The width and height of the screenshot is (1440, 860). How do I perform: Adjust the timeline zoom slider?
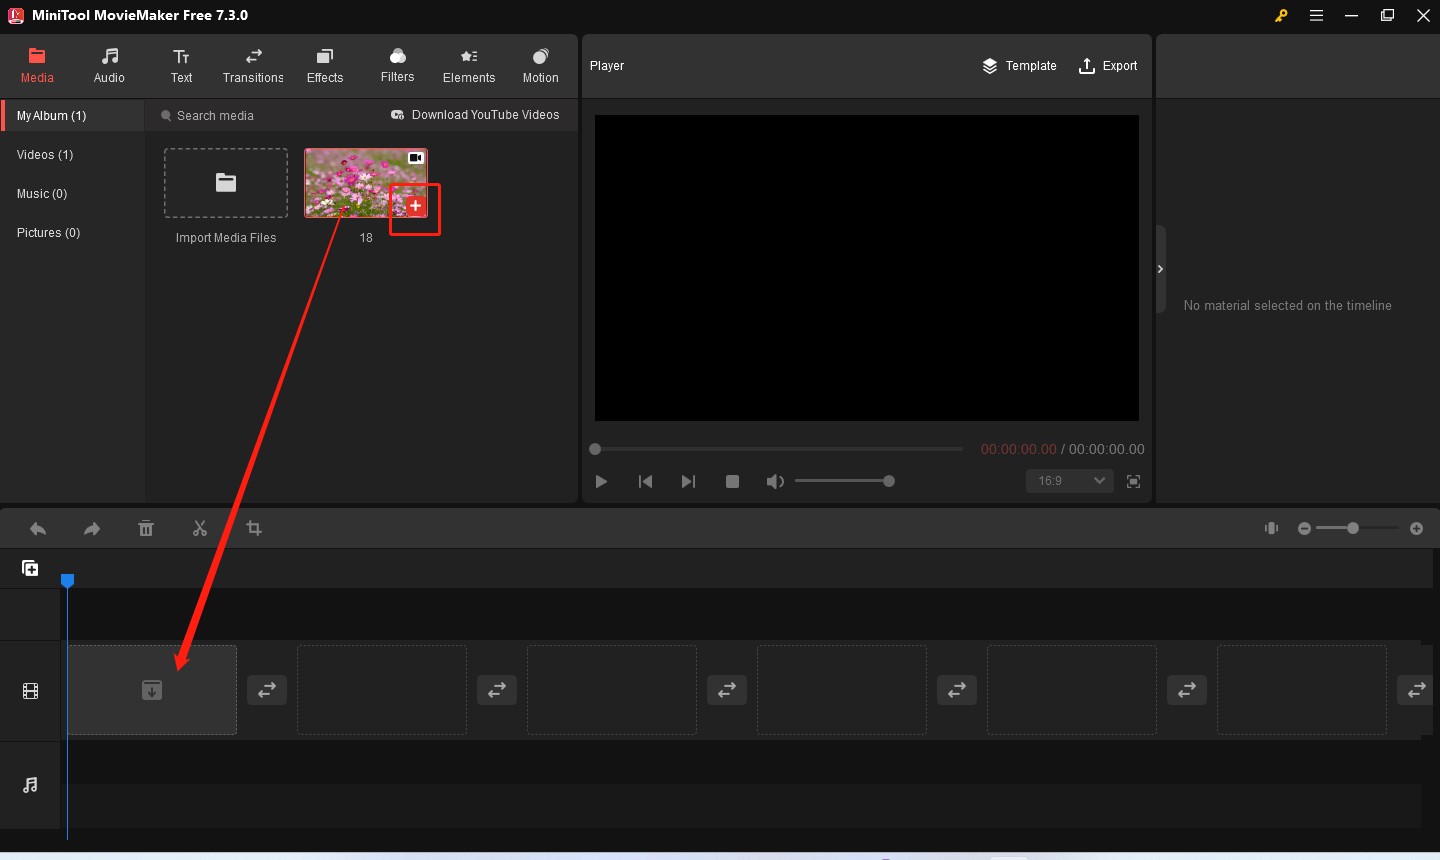point(1357,528)
